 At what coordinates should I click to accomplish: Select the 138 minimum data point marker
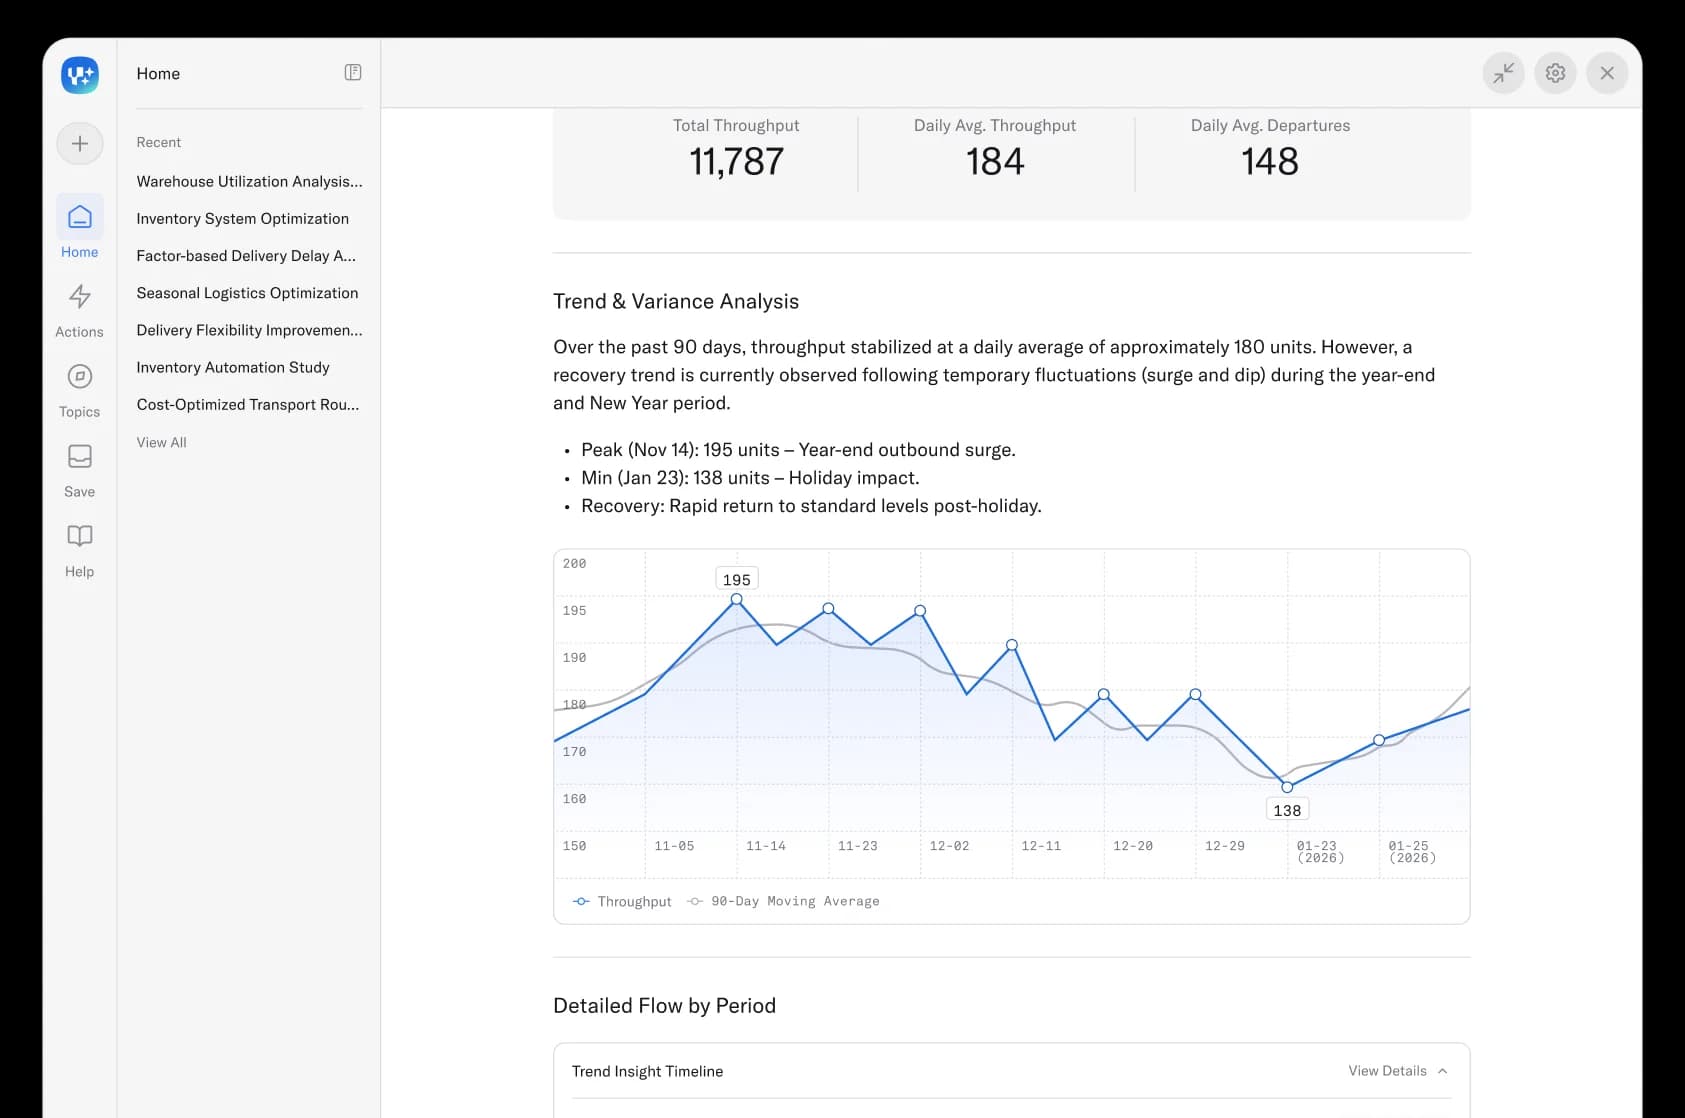1287,787
